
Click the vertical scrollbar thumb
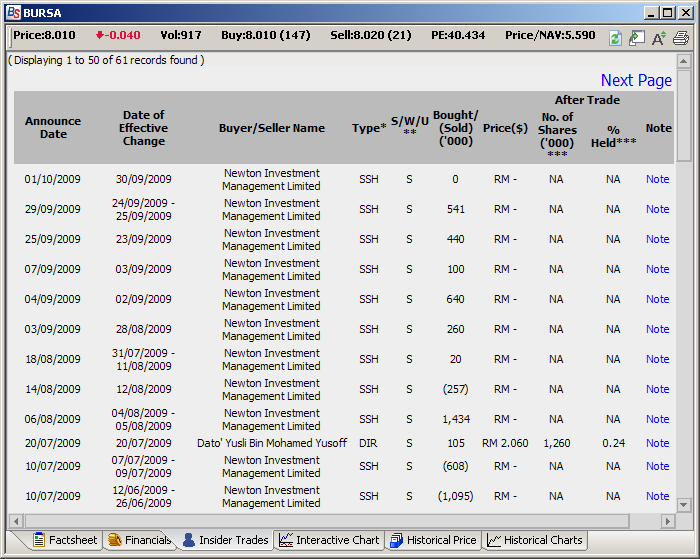pyautogui.click(x=683, y=115)
